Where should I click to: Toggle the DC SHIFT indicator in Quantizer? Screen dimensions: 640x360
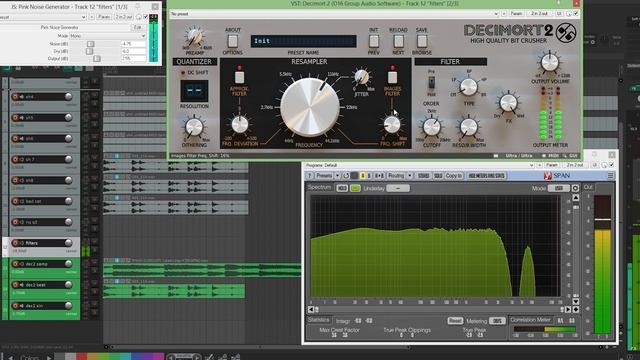click(183, 73)
